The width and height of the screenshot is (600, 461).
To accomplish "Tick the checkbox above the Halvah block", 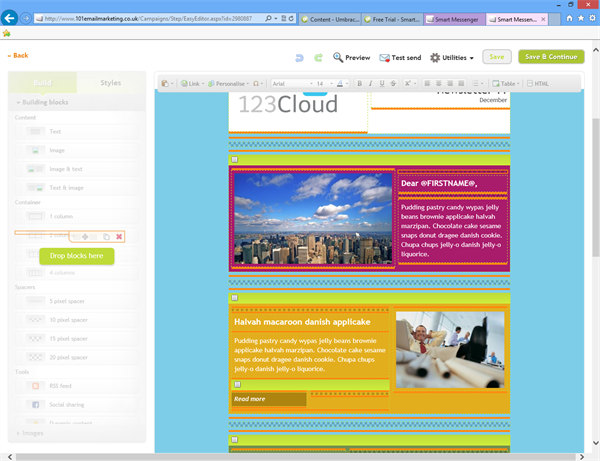I will (235, 298).
